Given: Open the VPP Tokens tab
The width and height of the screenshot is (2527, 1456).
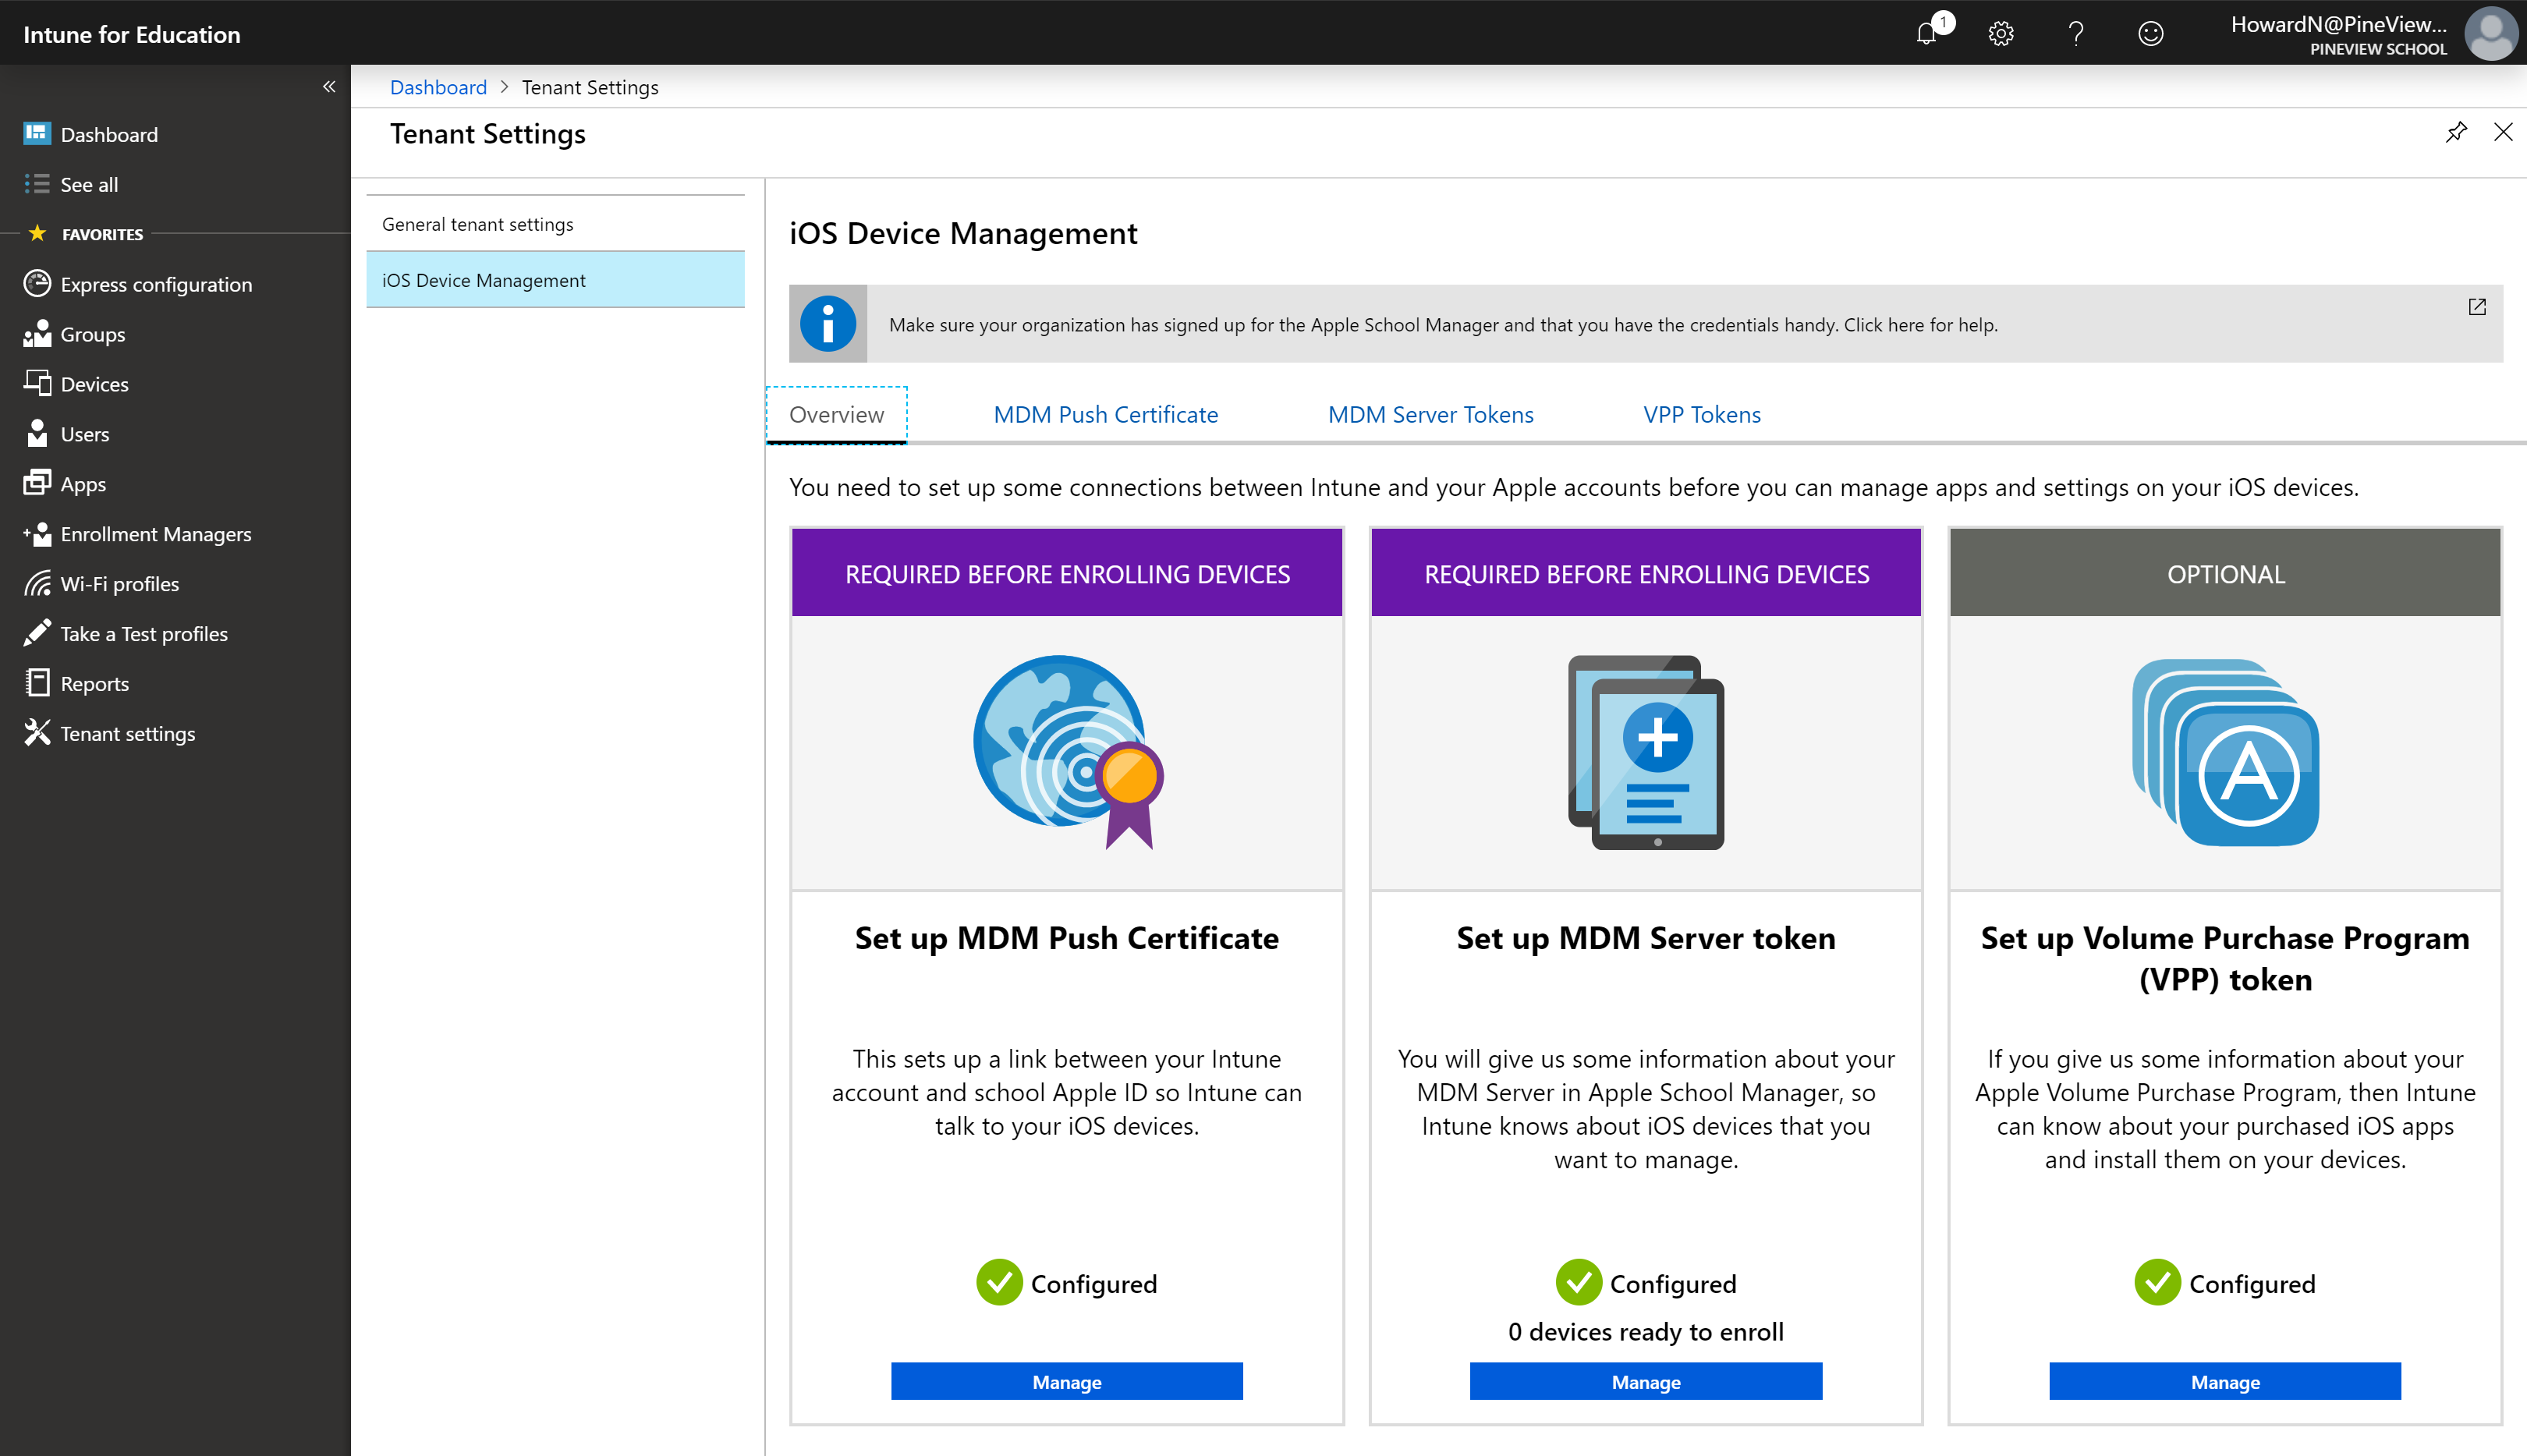Looking at the screenshot, I should (x=1701, y=414).
